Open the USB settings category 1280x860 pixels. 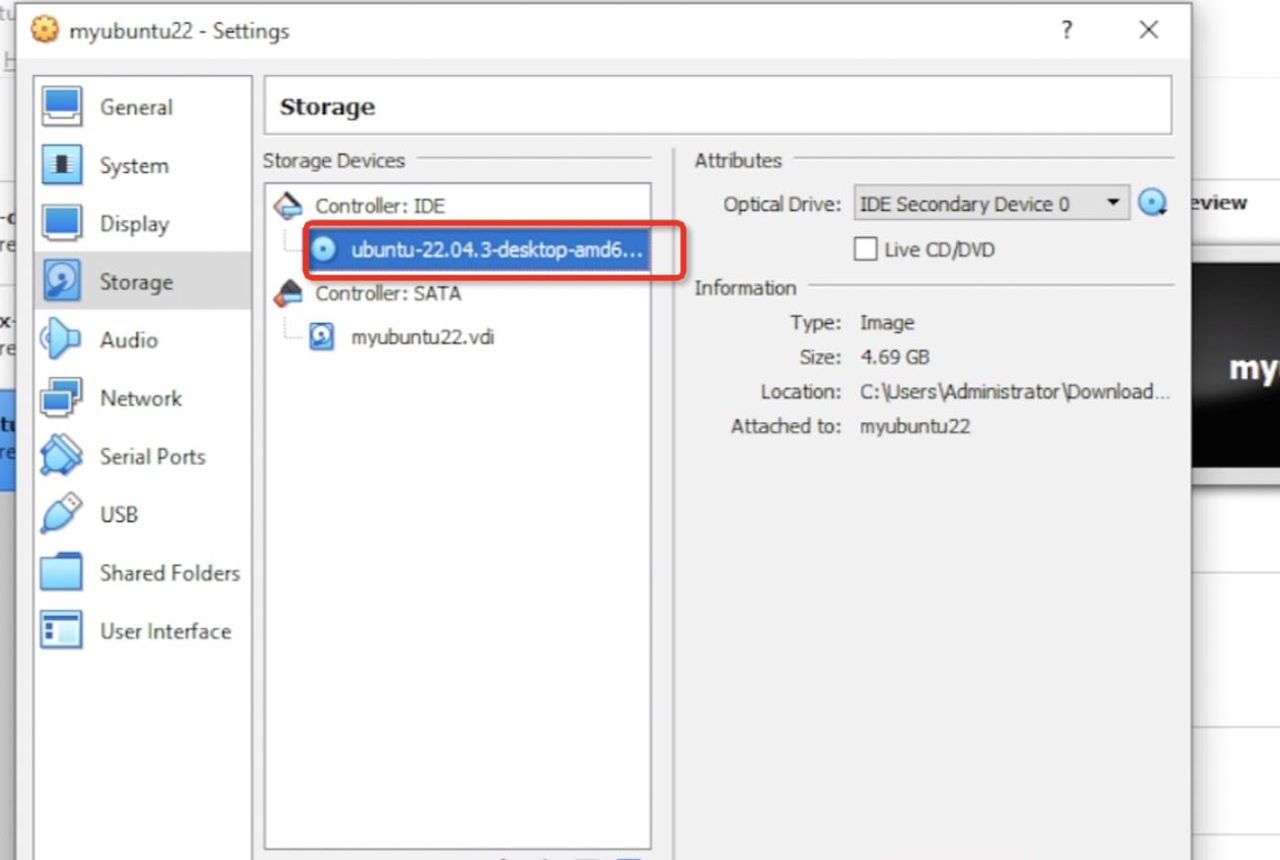(x=142, y=514)
